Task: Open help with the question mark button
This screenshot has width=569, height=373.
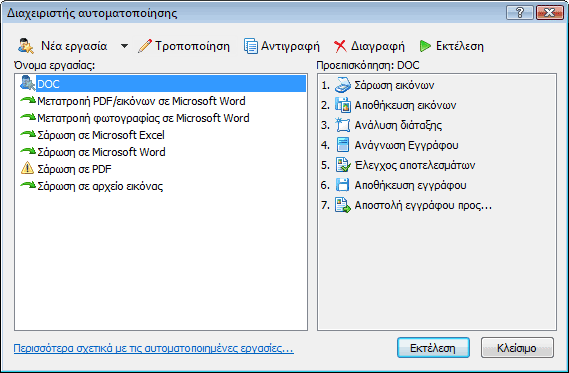Action: coord(519,13)
